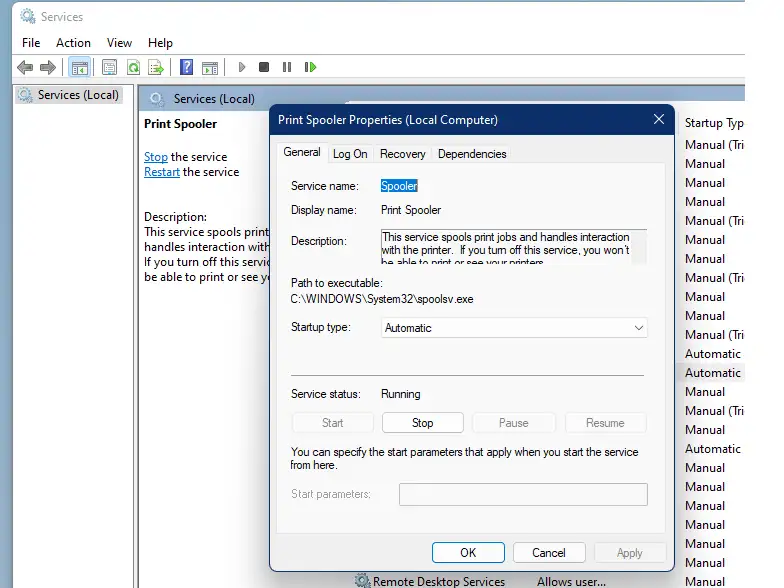Click the description box scrollbar
784x588 pixels.
coord(639,246)
